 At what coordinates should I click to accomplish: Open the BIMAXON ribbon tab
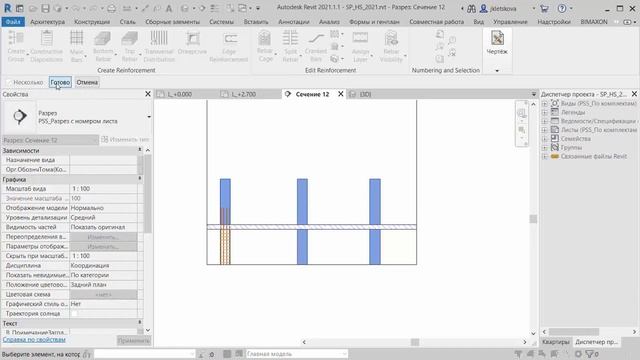pos(593,22)
